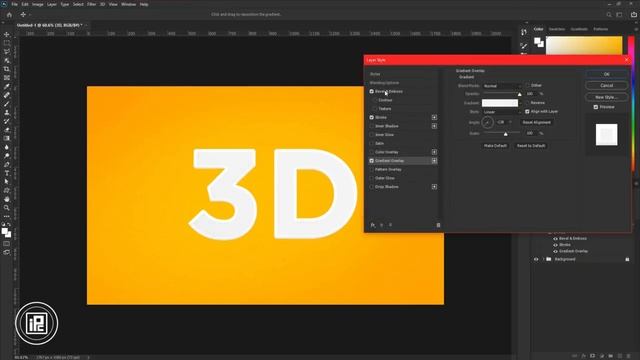The height and width of the screenshot is (360, 640).
Task: Open the Image menu
Action: pos(38,4)
